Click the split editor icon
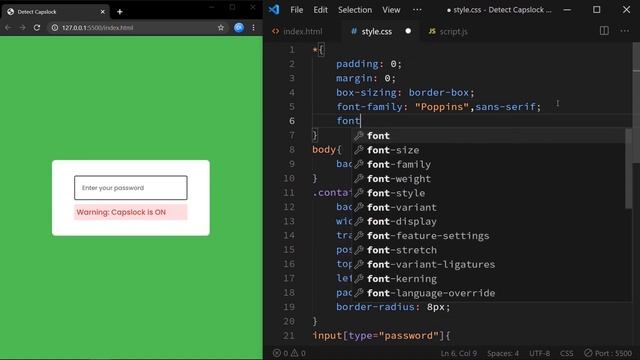This screenshot has width=640, height=360. (x=604, y=31)
